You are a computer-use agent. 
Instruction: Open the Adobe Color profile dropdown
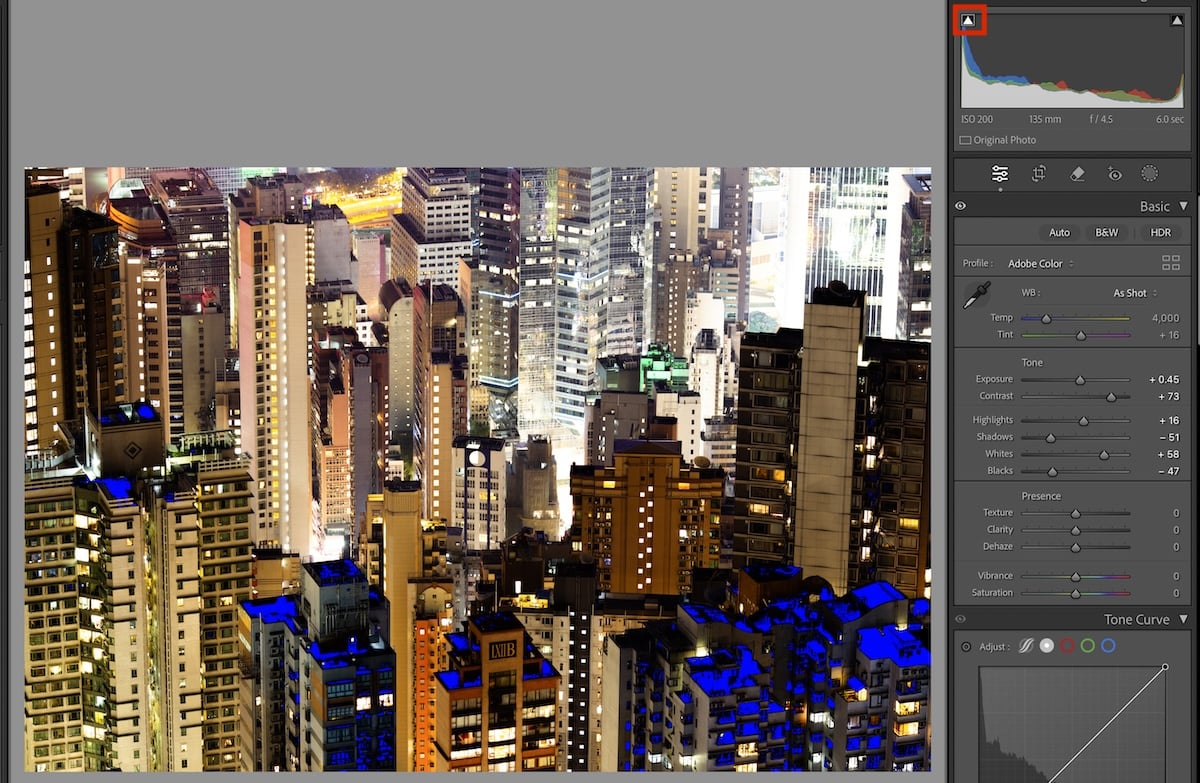click(1040, 263)
